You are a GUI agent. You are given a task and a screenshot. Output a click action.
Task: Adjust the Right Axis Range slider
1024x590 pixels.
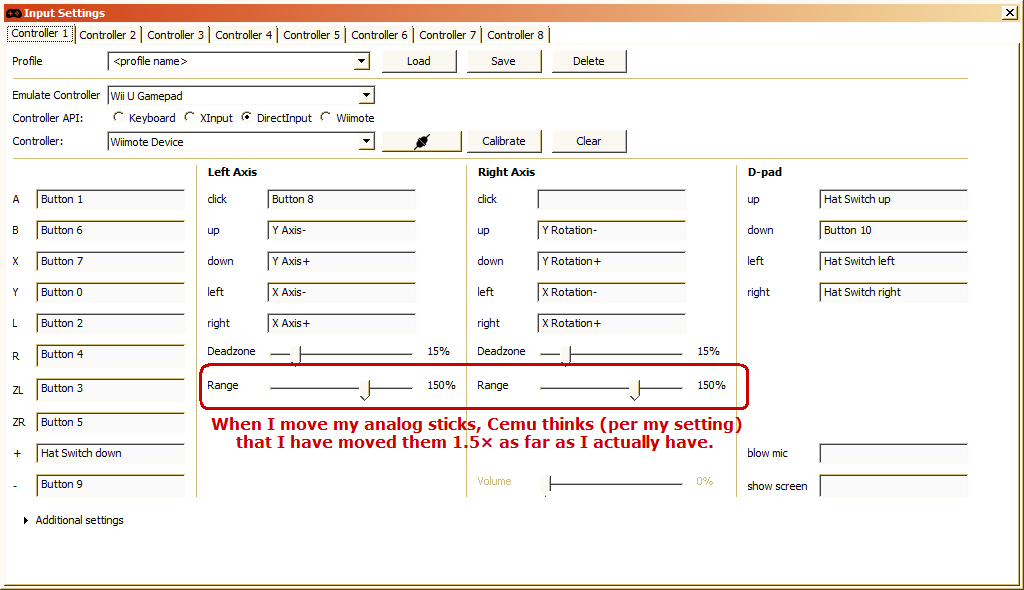[x=635, y=389]
